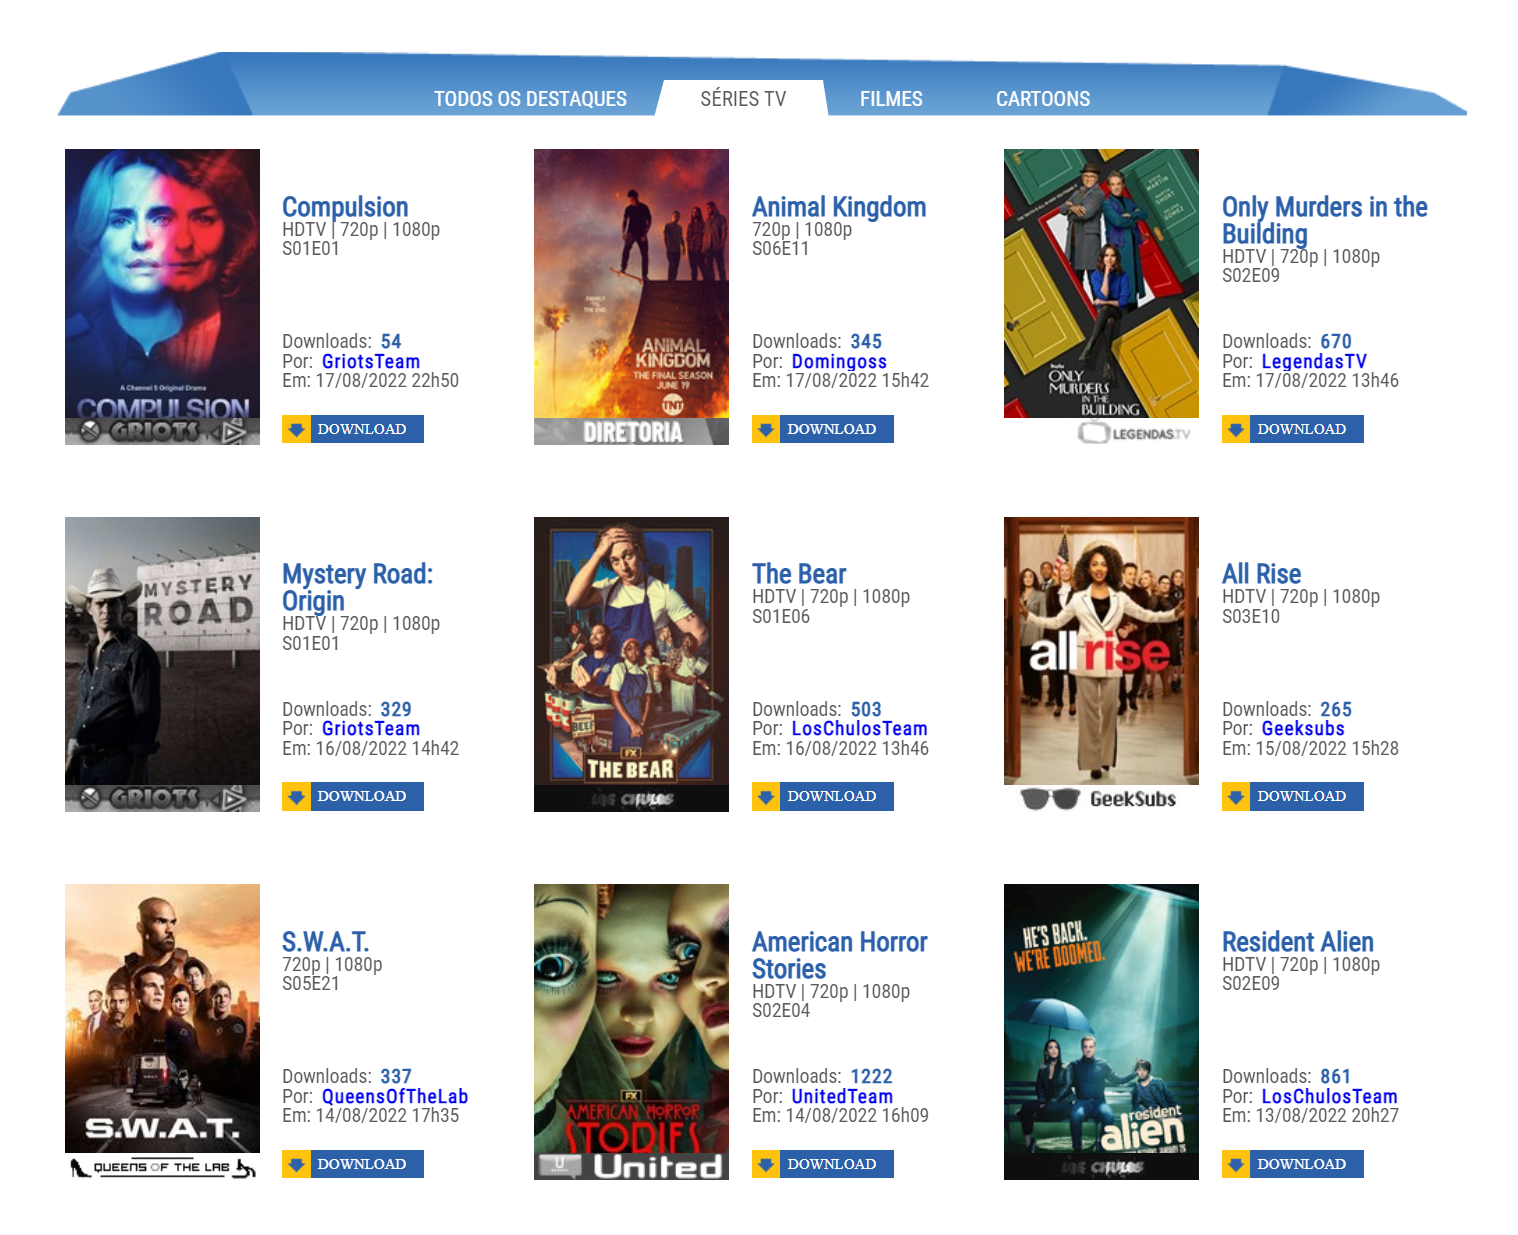
Task: Download All Rise S03E10 subtitles
Action: (1293, 796)
